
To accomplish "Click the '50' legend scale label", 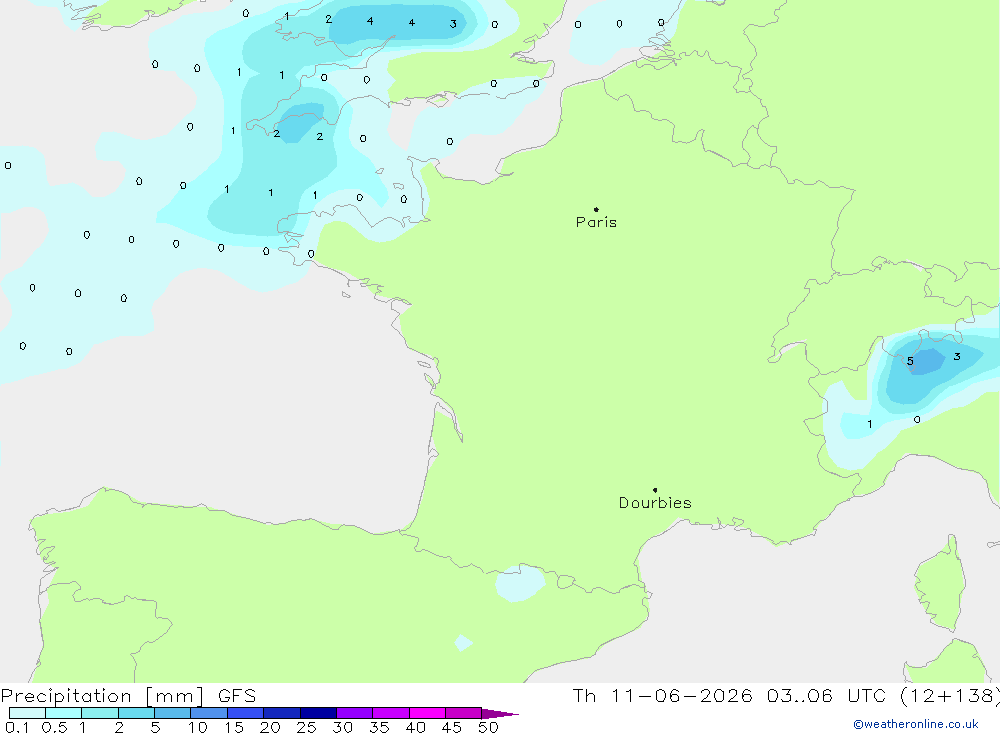I will point(488,727).
